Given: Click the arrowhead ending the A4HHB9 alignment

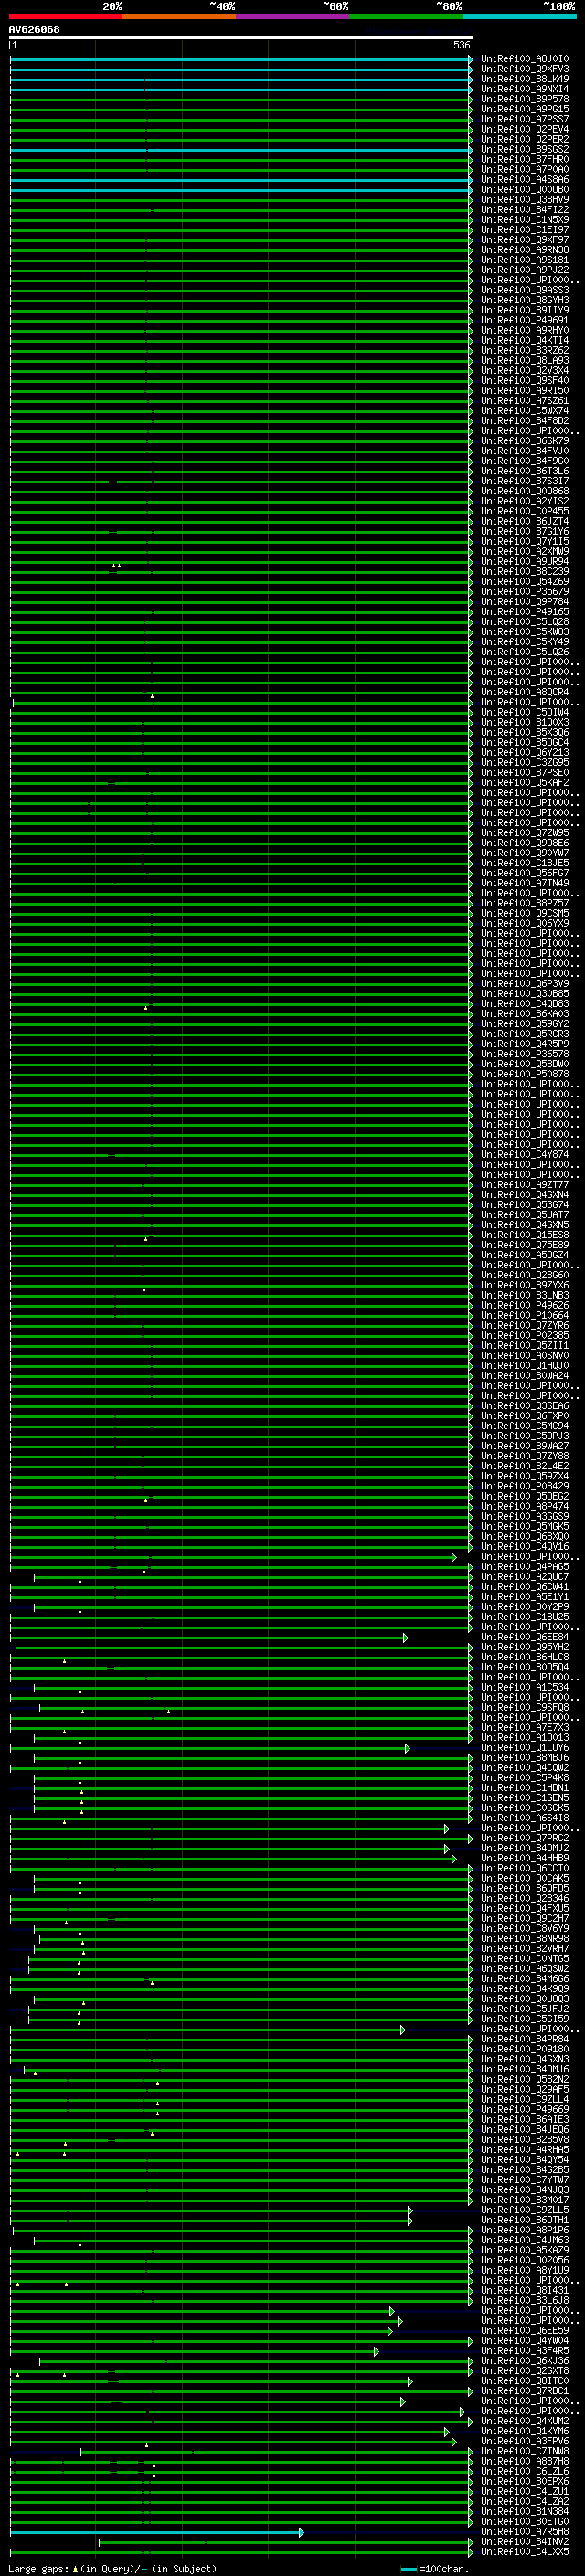Looking at the screenshot, I should pyautogui.click(x=453, y=1858).
